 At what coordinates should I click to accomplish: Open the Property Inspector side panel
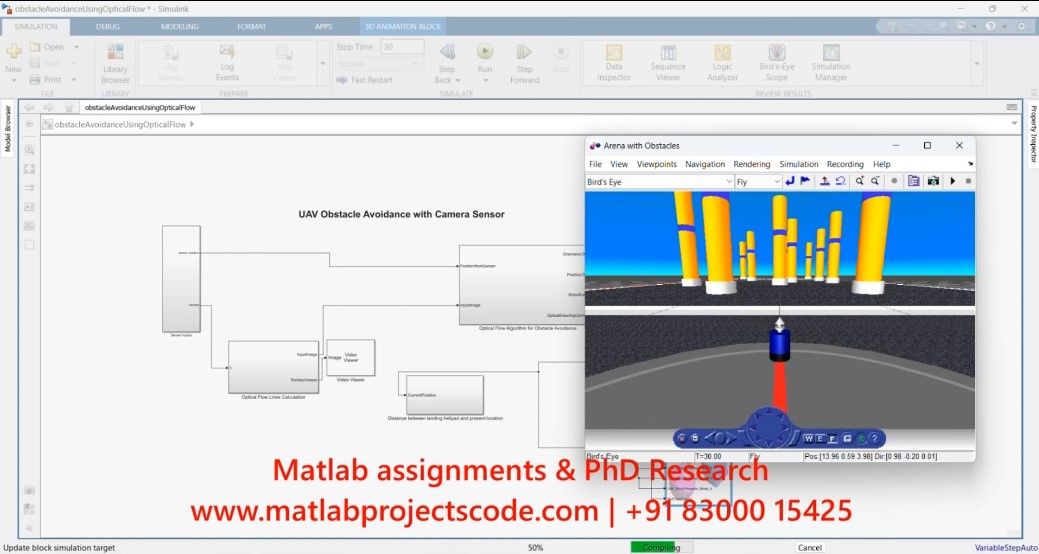pos(1032,134)
